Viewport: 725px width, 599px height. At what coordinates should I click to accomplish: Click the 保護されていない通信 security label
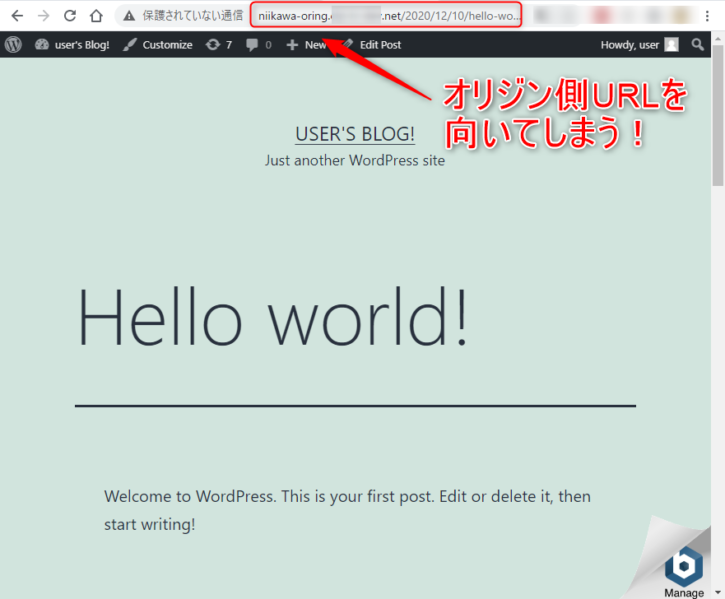[x=192, y=16]
